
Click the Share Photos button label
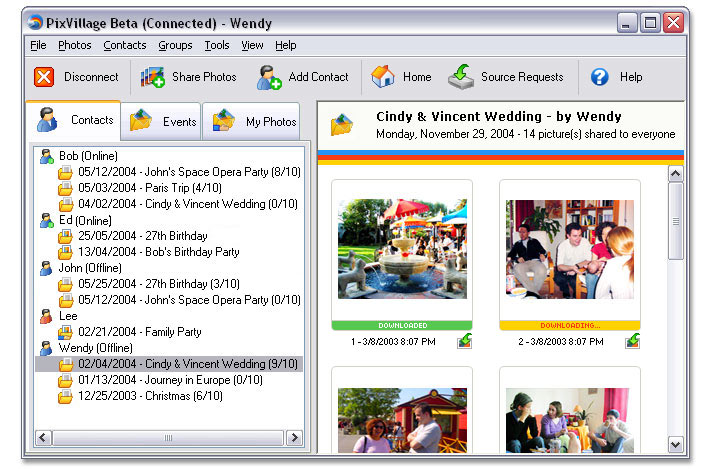coord(204,77)
